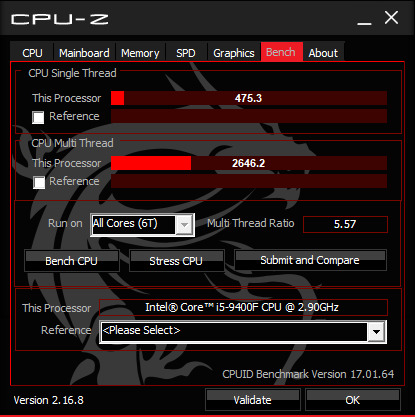This screenshot has height=417, width=415.
Task: Close the CPU-Z window
Action: coord(391,18)
